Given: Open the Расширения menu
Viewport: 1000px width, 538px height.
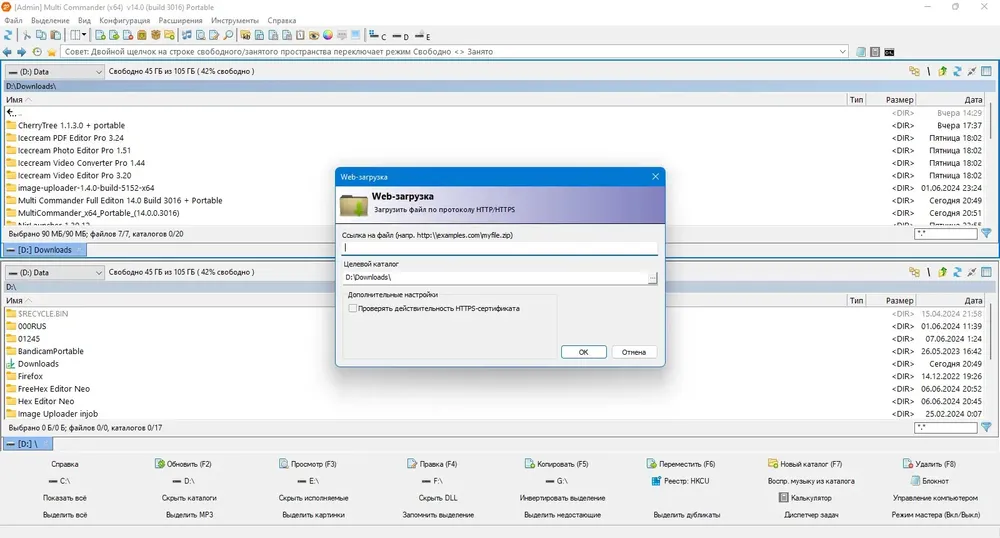Looking at the screenshot, I should coord(180,20).
